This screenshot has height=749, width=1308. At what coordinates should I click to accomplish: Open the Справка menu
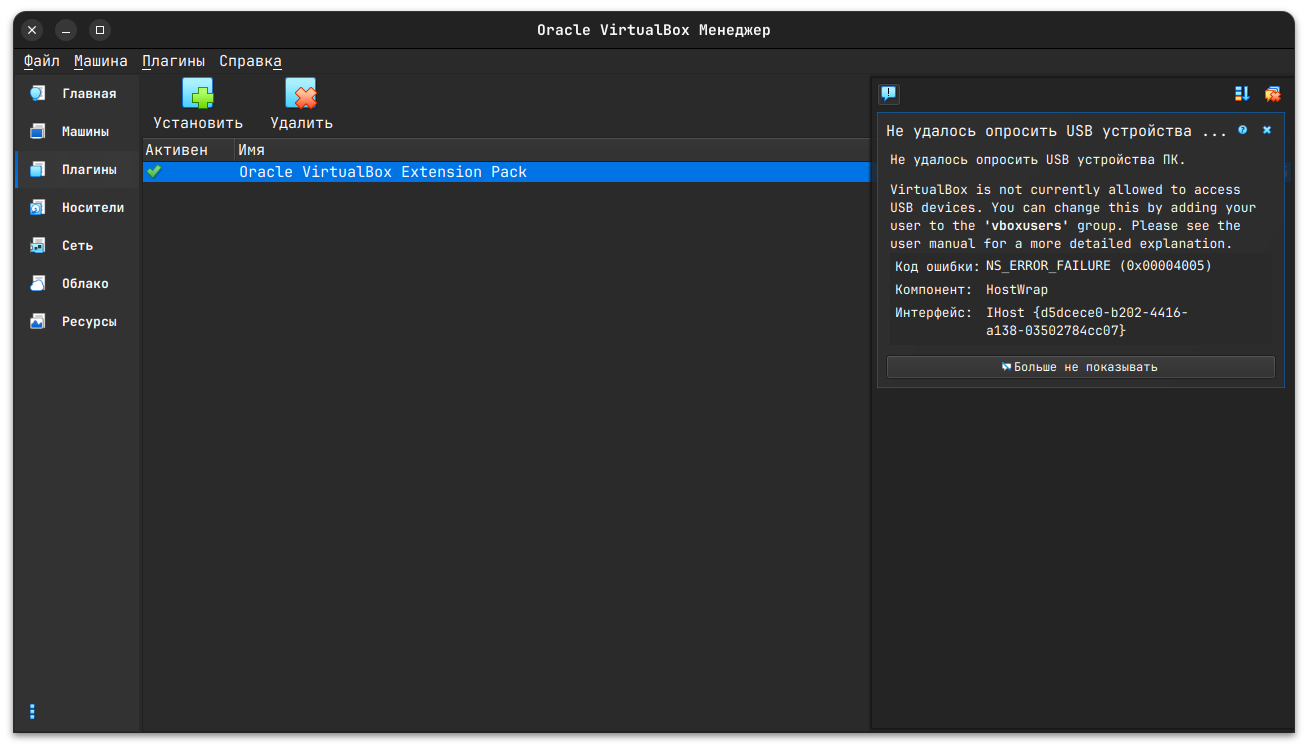250,61
